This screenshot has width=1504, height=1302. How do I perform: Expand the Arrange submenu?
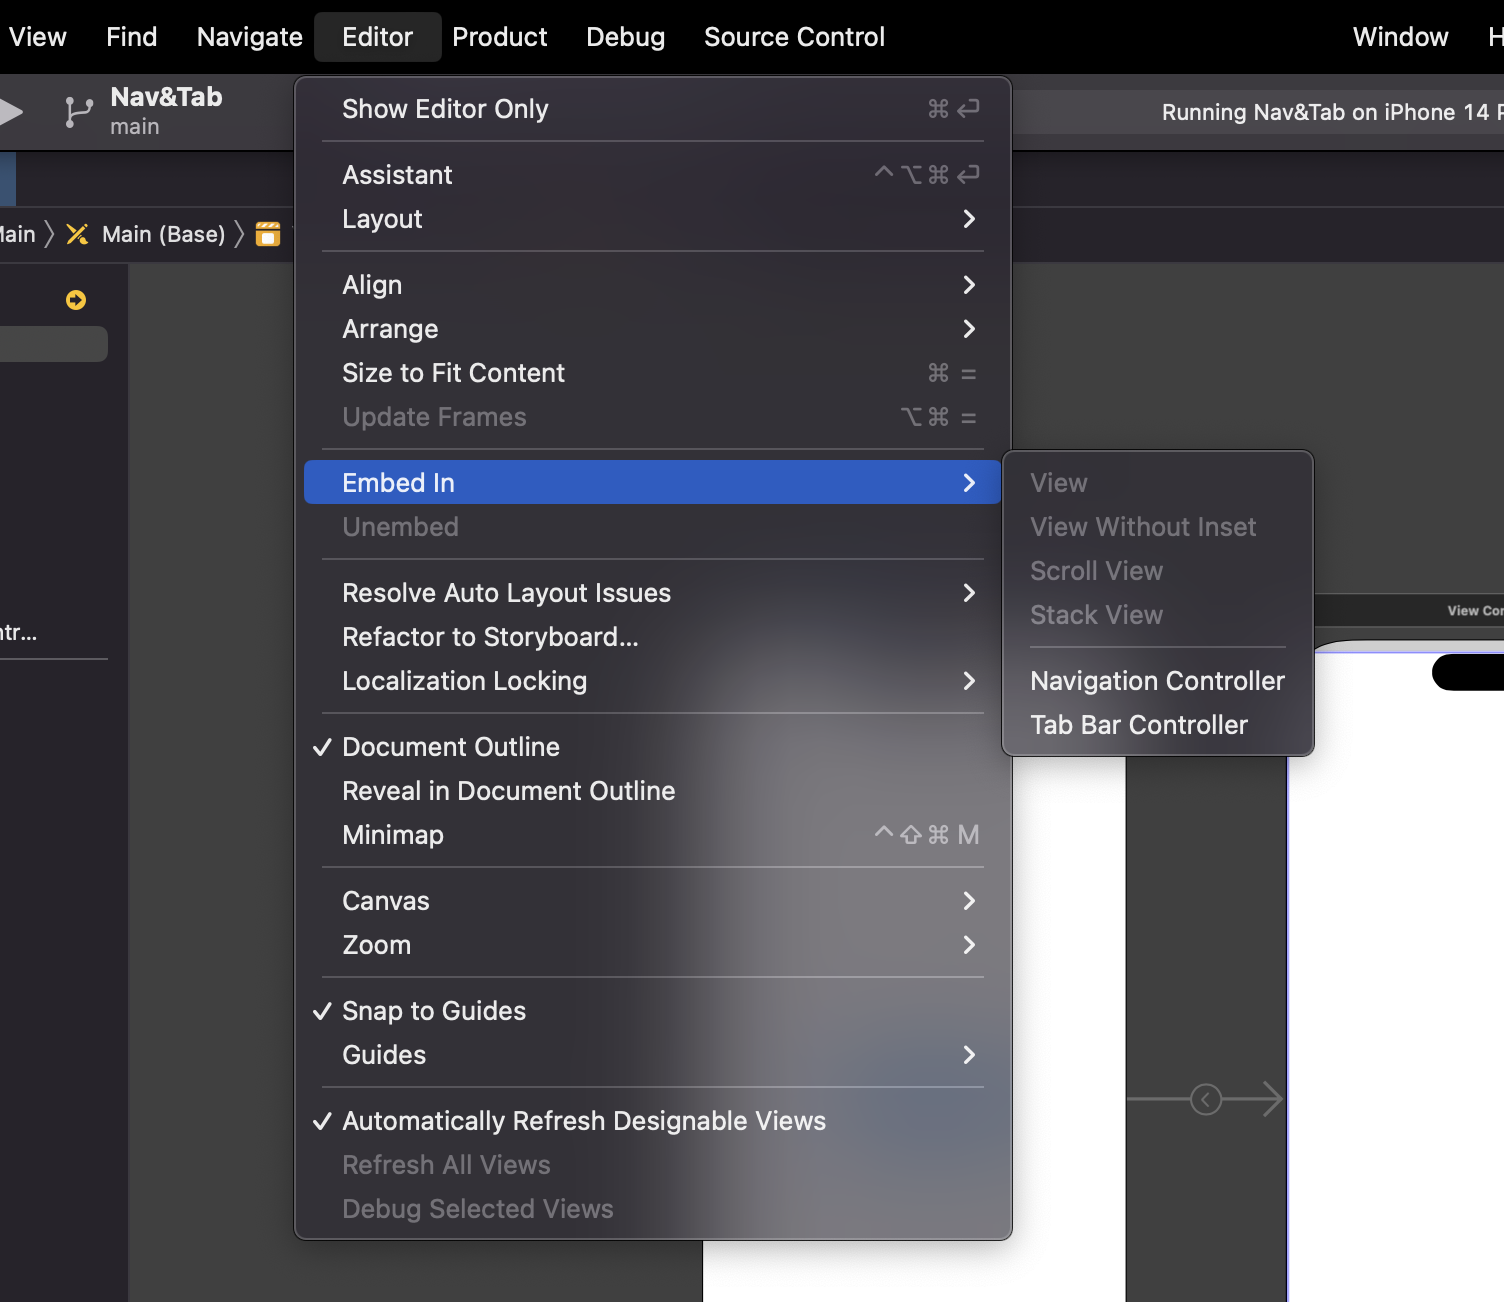pos(653,329)
